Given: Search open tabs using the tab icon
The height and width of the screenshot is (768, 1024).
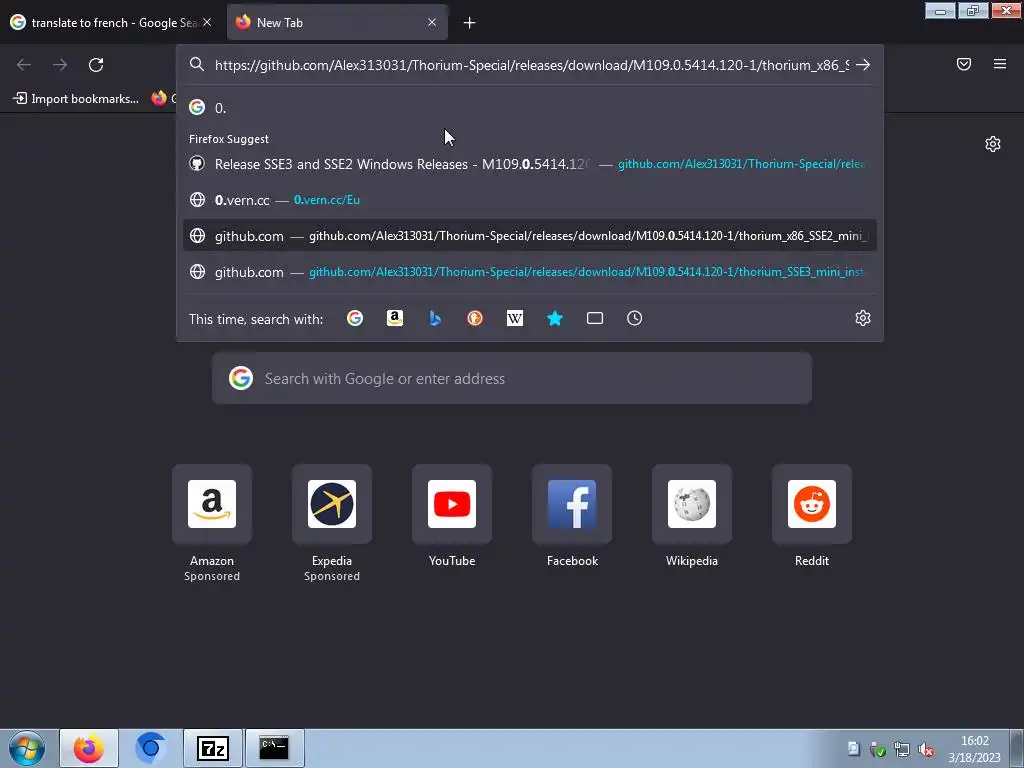Looking at the screenshot, I should (x=594, y=318).
